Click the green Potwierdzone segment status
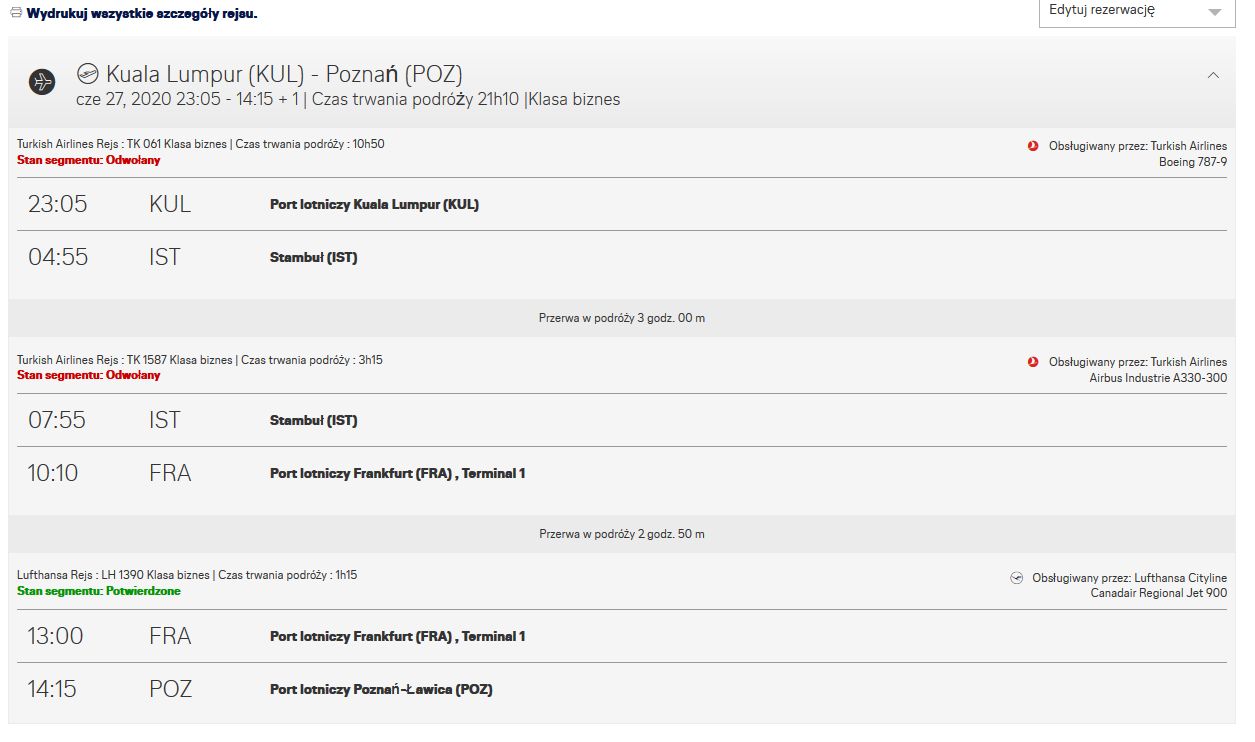This screenshot has width=1255, height=742. (99, 591)
